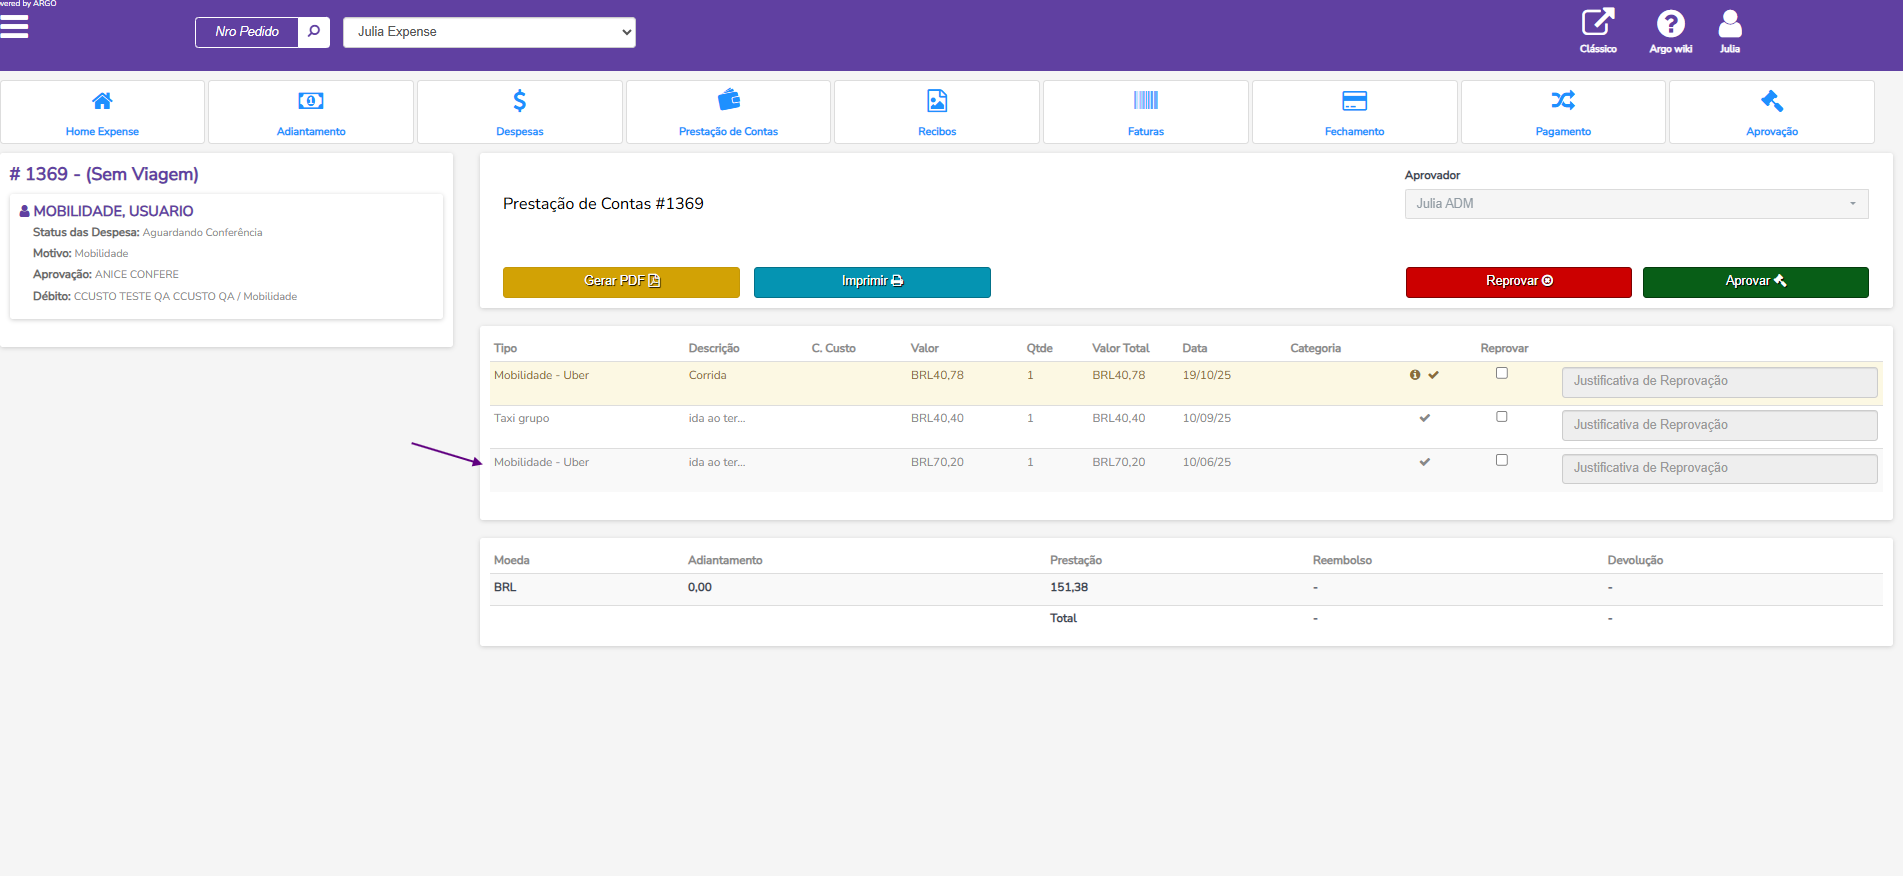Open the Aprovador Julia ADM dropdown
This screenshot has width=1903, height=876.
1635,204
